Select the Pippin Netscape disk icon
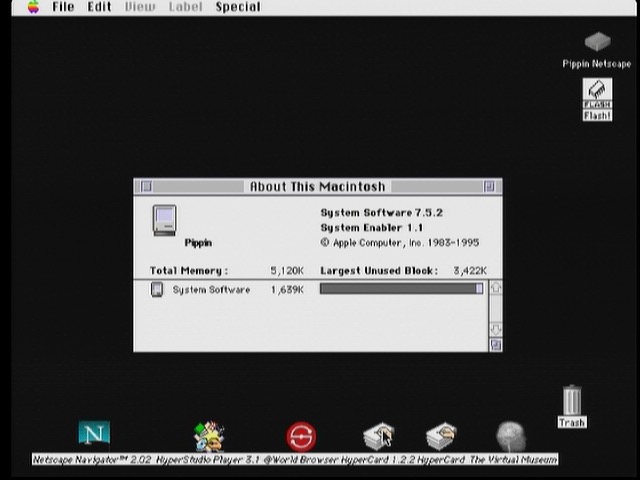Screen dimensions: 640x480 [x=597, y=42]
